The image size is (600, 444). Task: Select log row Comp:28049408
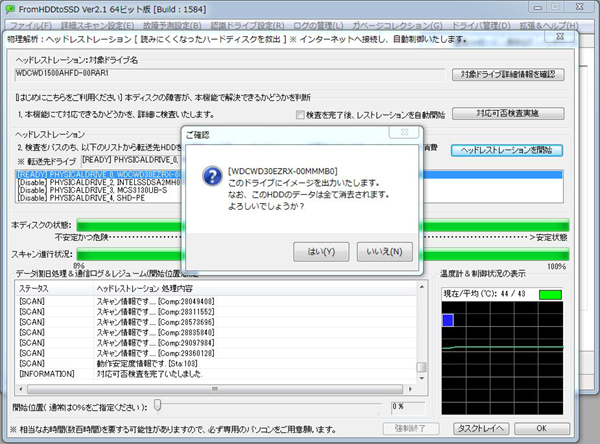(x=216, y=301)
